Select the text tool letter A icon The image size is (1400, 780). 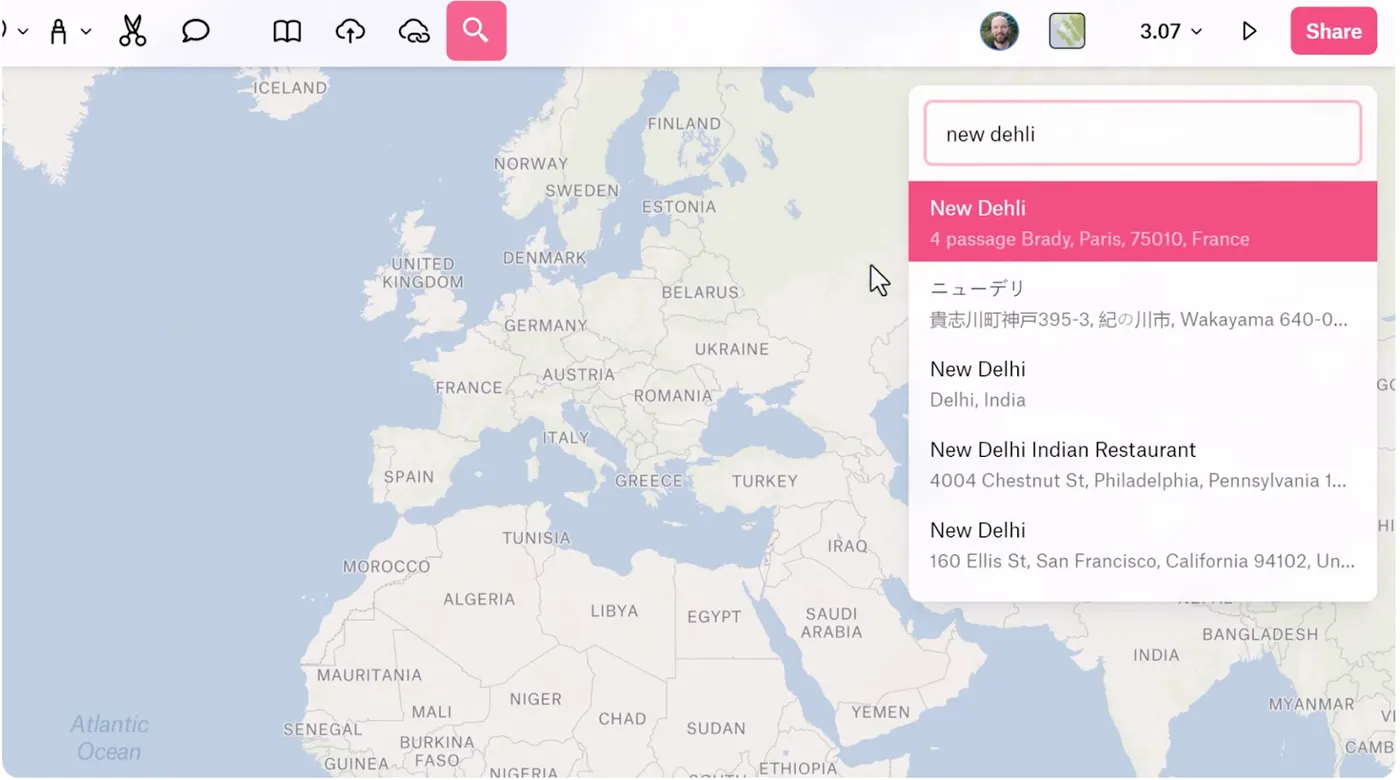(59, 32)
